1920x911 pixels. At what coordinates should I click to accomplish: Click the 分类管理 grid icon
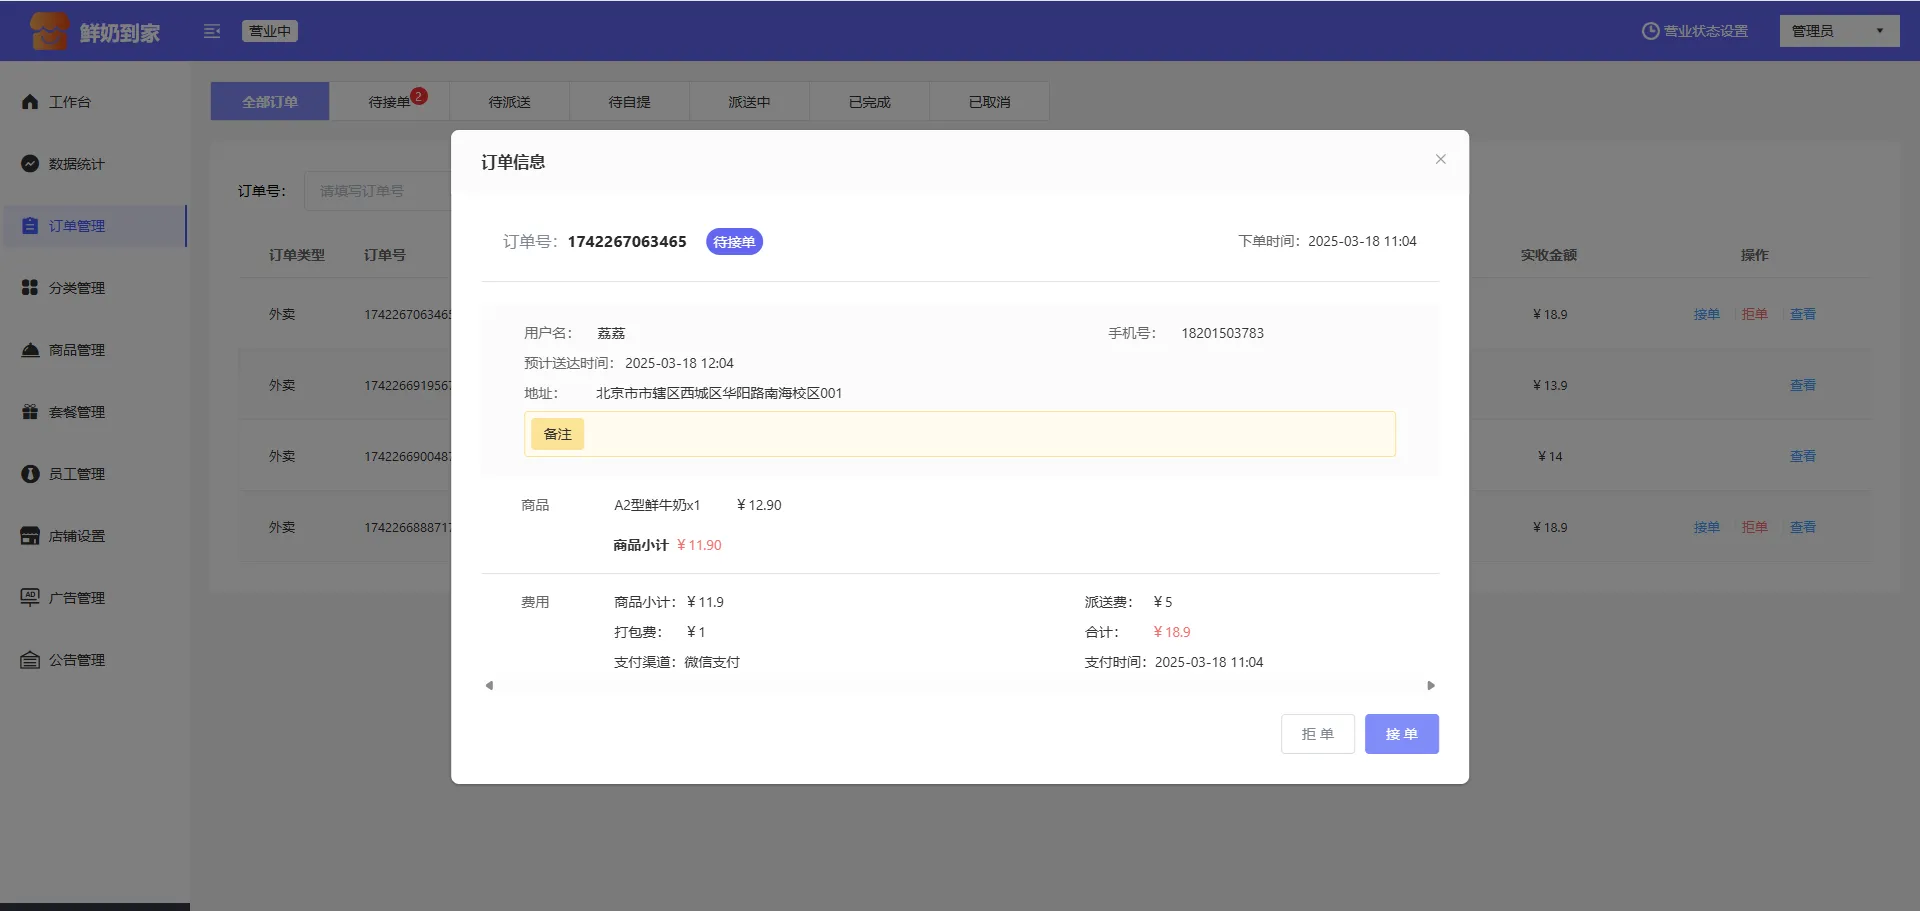(x=30, y=288)
